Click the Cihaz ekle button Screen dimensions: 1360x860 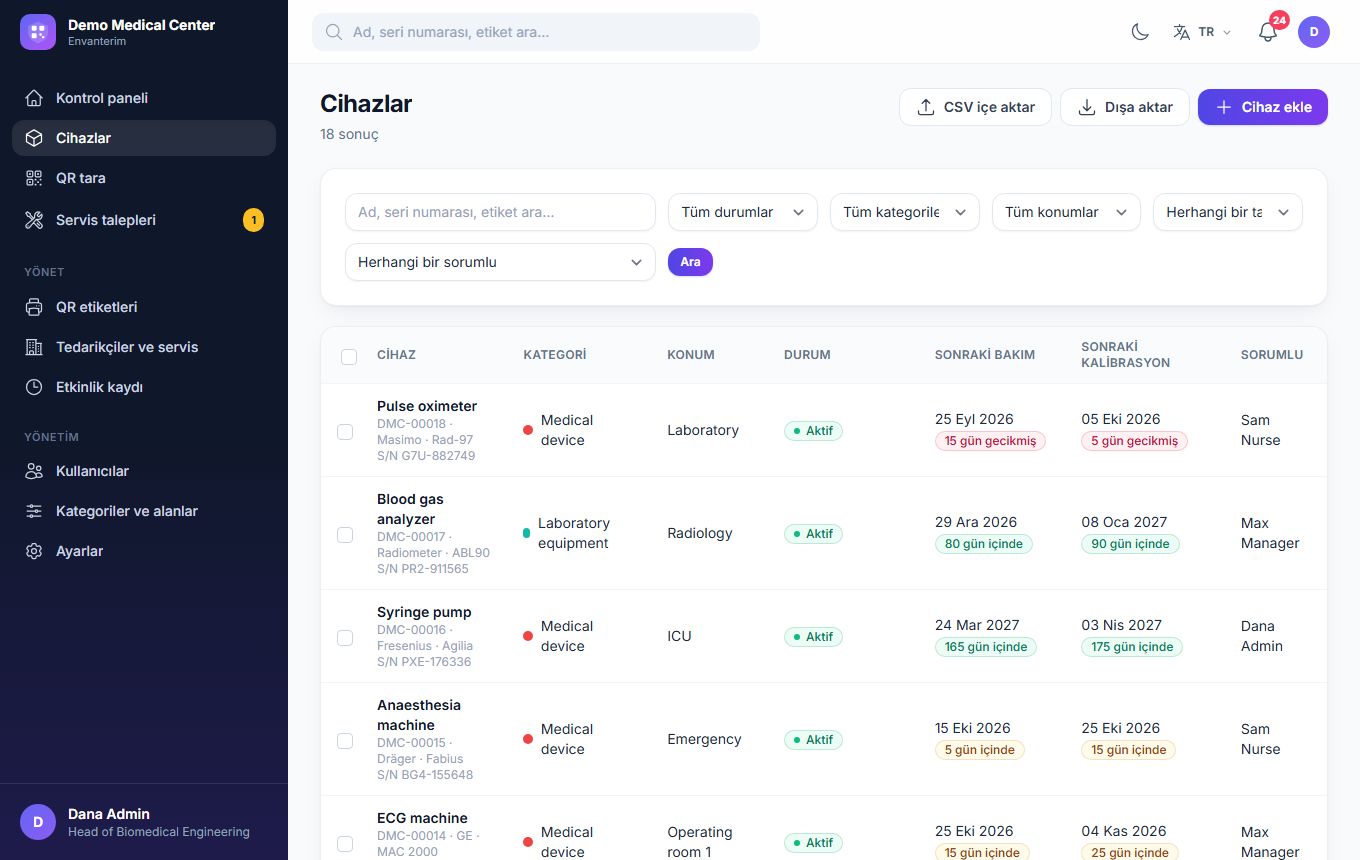1263,107
